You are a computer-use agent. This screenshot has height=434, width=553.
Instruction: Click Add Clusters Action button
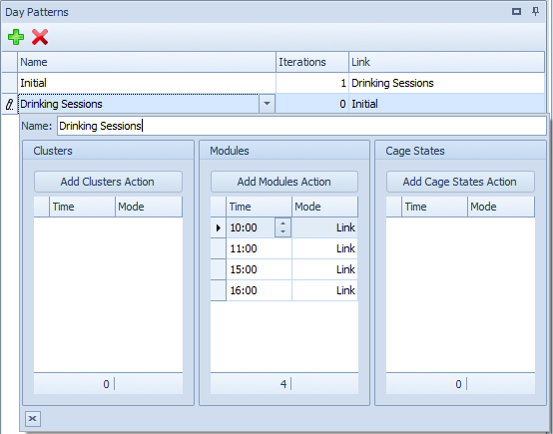[108, 182]
